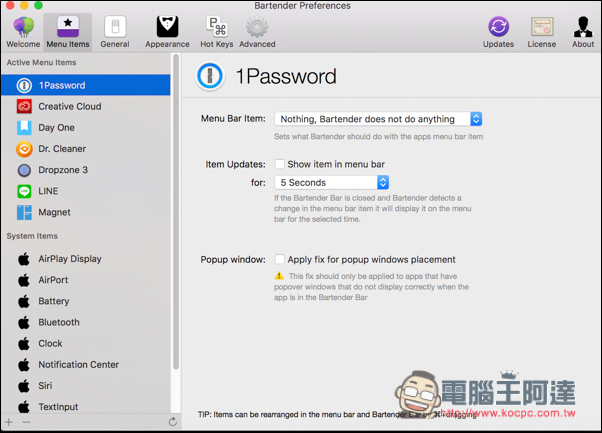Select Magnet in the list
The width and height of the screenshot is (602, 433).
click(54, 212)
